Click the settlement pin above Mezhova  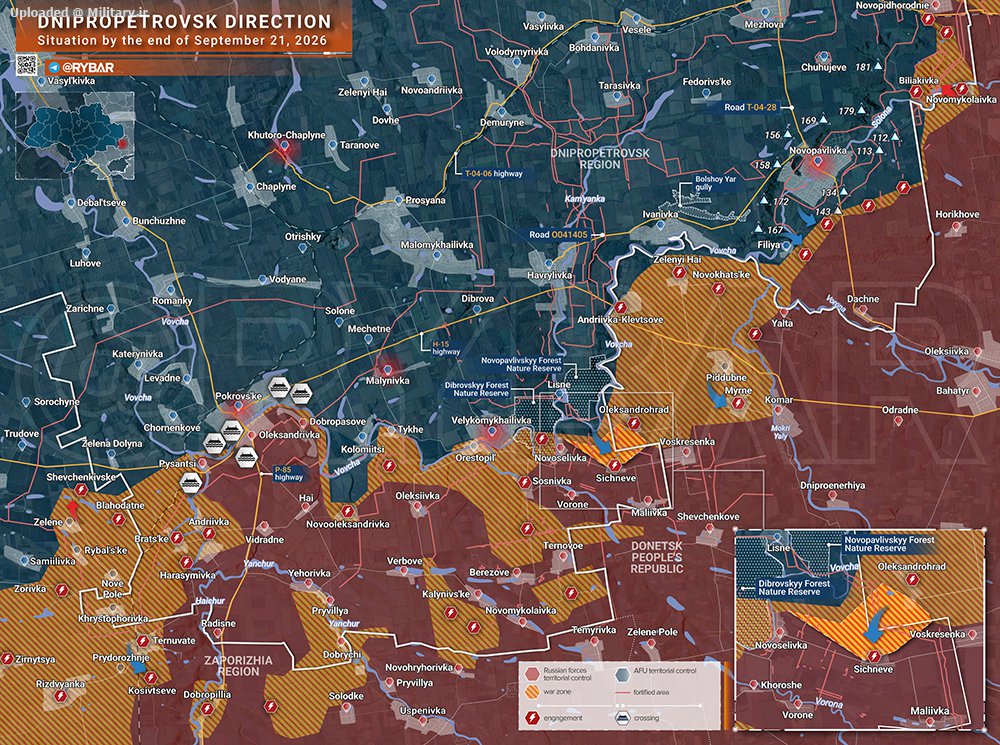tap(764, 13)
